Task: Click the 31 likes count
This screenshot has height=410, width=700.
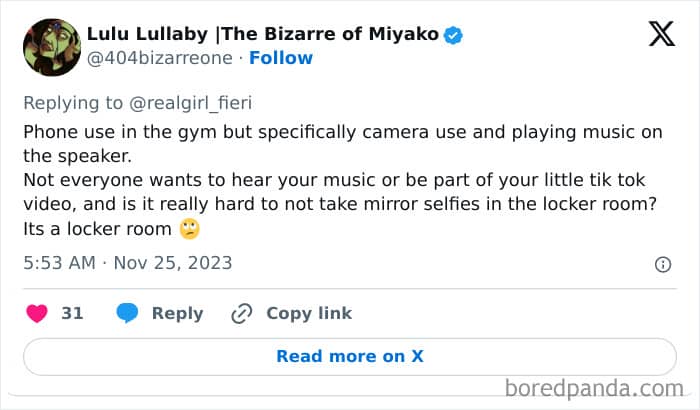Action: click(x=72, y=313)
